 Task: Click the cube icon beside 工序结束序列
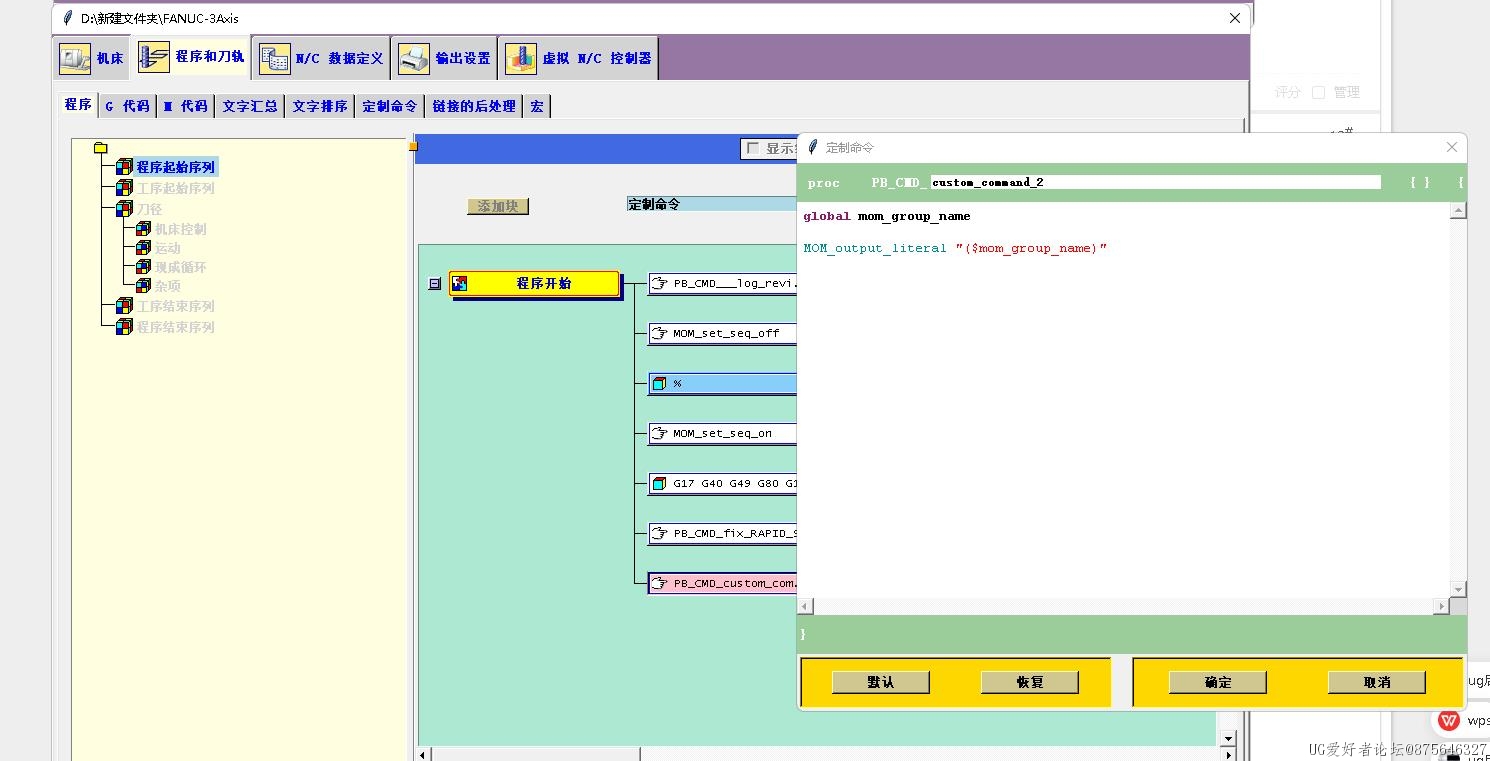[x=124, y=306]
